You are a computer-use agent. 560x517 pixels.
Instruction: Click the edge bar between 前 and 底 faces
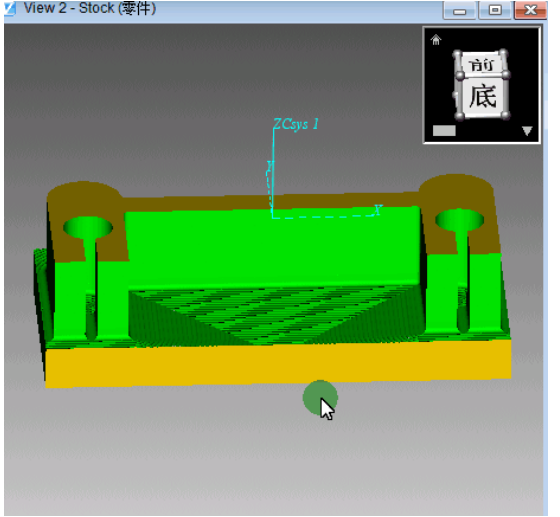coord(483,75)
